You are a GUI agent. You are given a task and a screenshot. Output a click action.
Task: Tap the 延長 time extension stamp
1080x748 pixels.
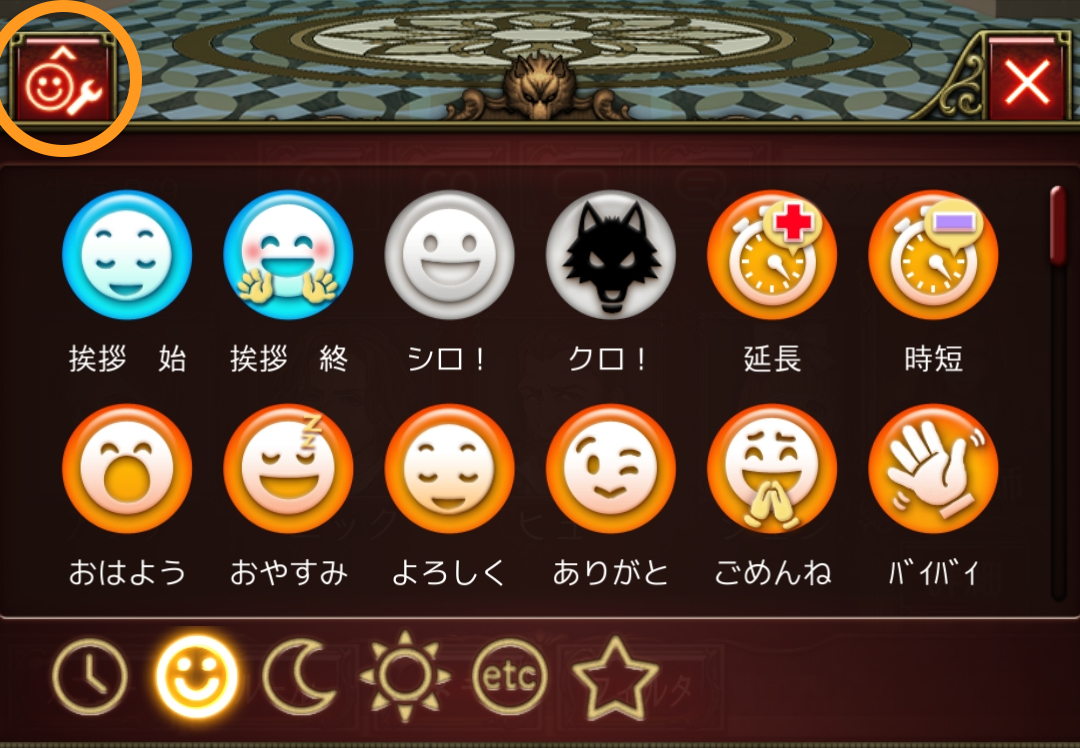[771, 255]
